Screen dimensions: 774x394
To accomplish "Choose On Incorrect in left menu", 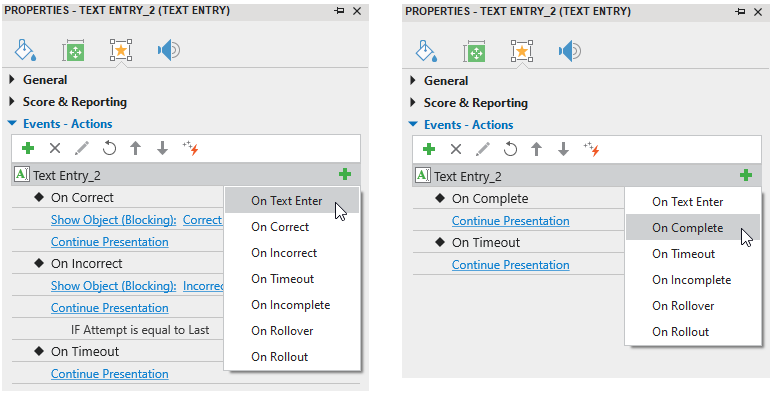I will tap(292, 253).
